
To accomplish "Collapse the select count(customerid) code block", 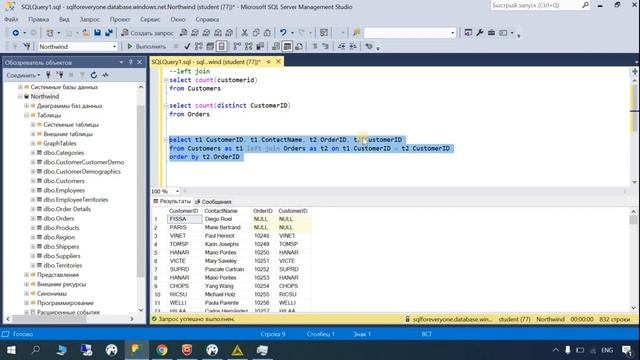I will pyautogui.click(x=166, y=80).
